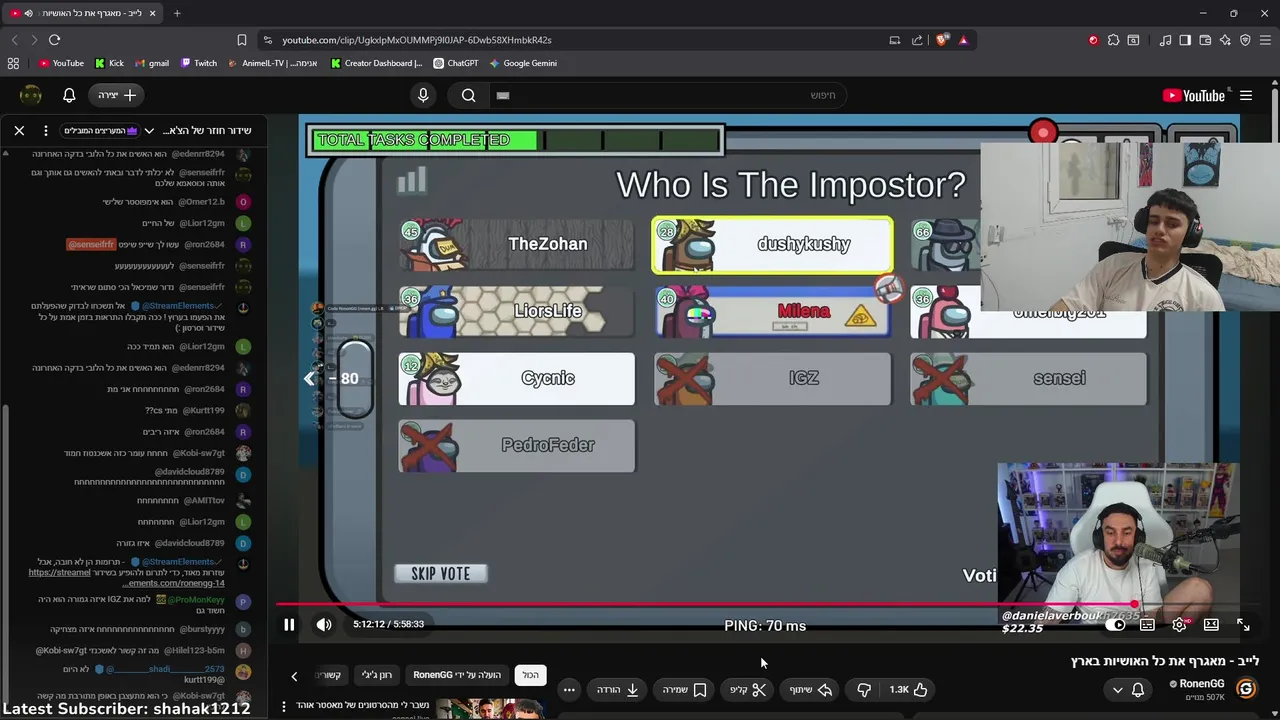Image resolution: width=1280 pixels, height=720 pixels.
Task: Toggle the browser sidebar panel
Action: pos(1185,40)
